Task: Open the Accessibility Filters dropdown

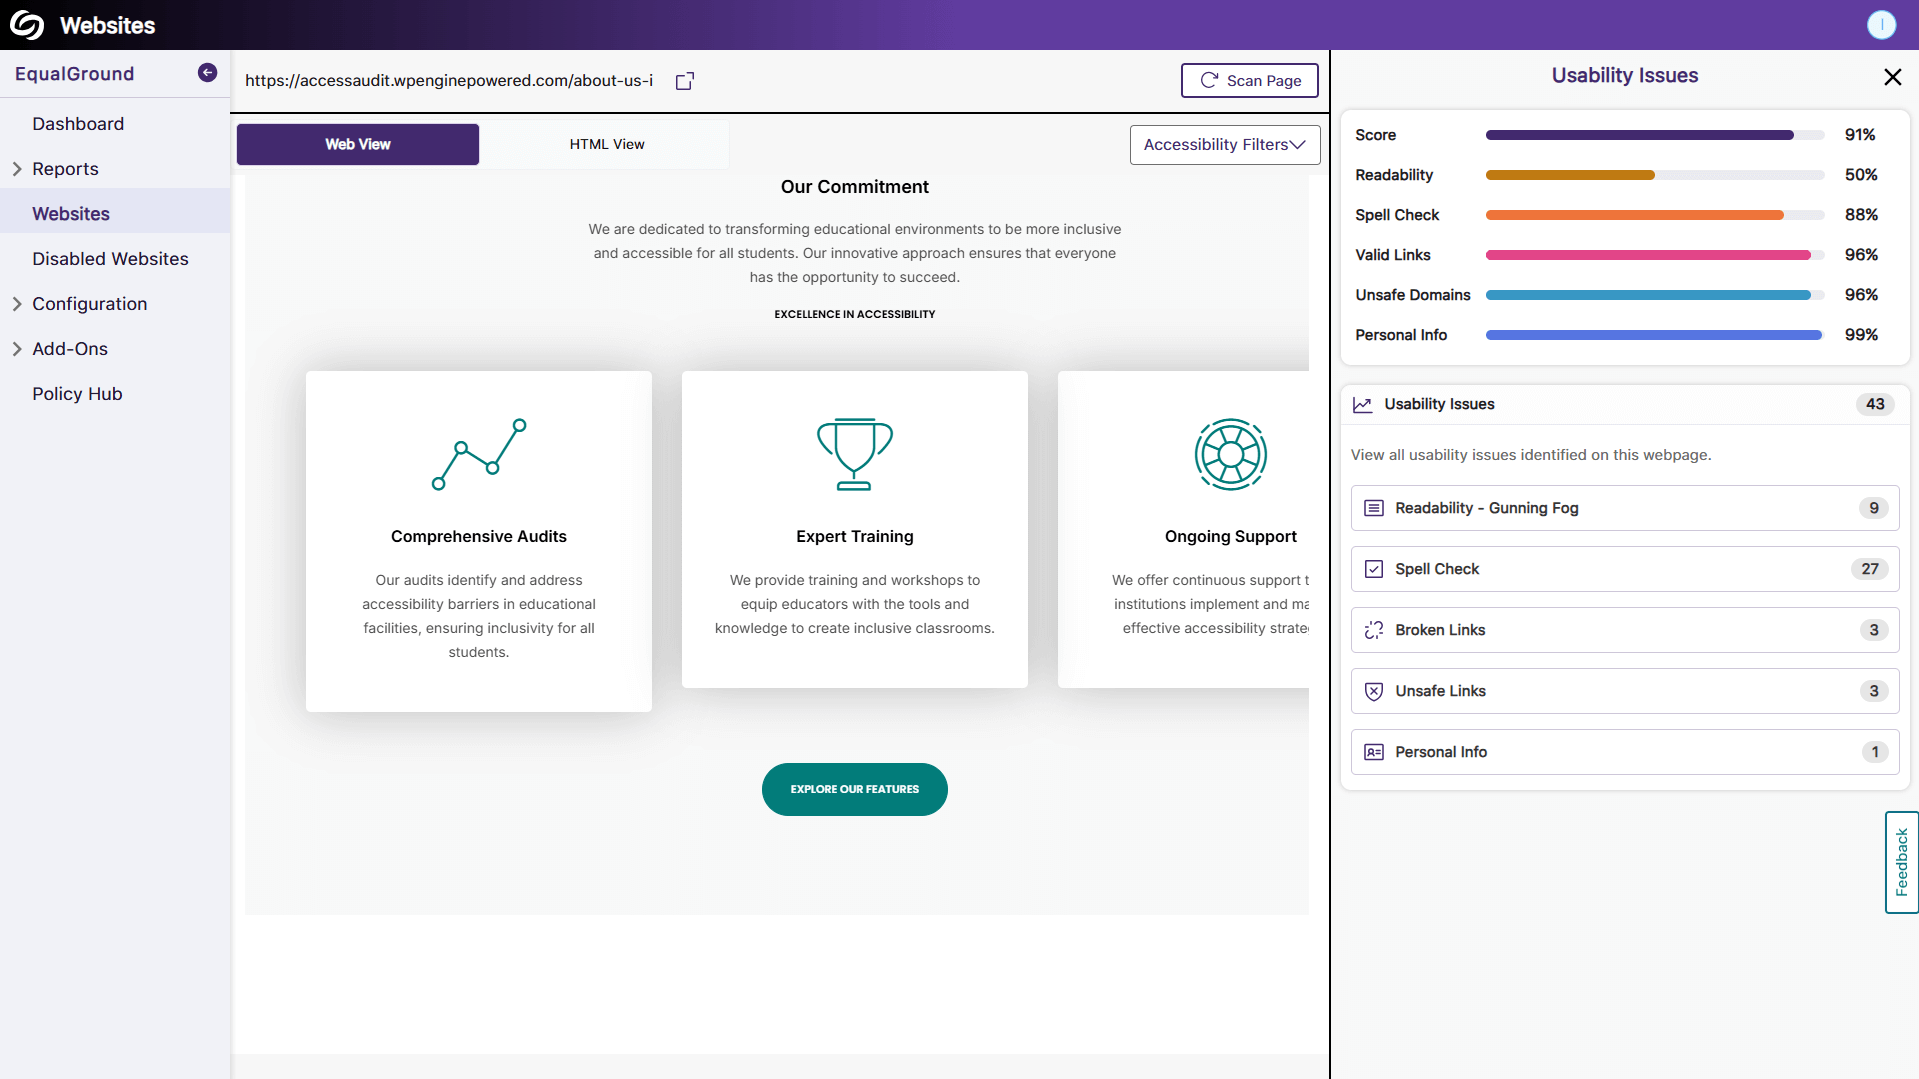Action: click(x=1225, y=145)
